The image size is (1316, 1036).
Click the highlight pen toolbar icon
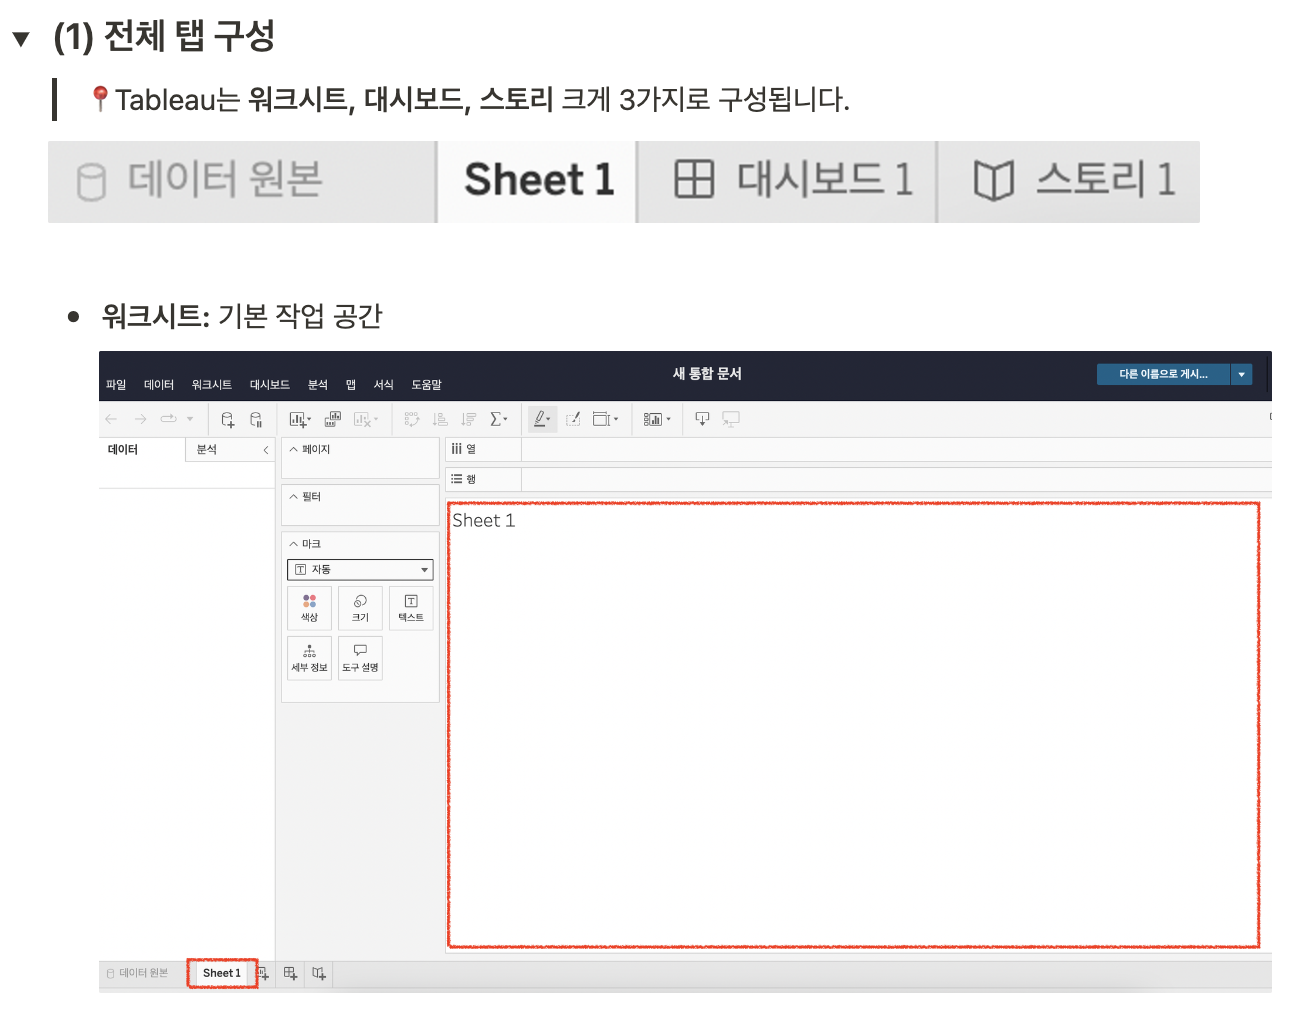[x=541, y=419]
